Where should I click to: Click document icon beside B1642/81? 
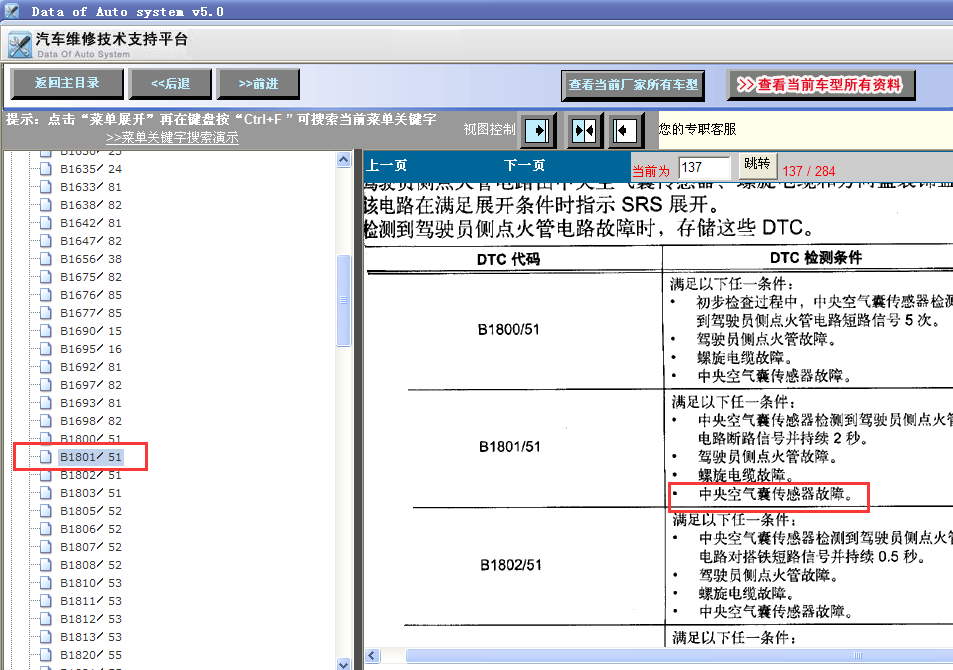point(46,223)
